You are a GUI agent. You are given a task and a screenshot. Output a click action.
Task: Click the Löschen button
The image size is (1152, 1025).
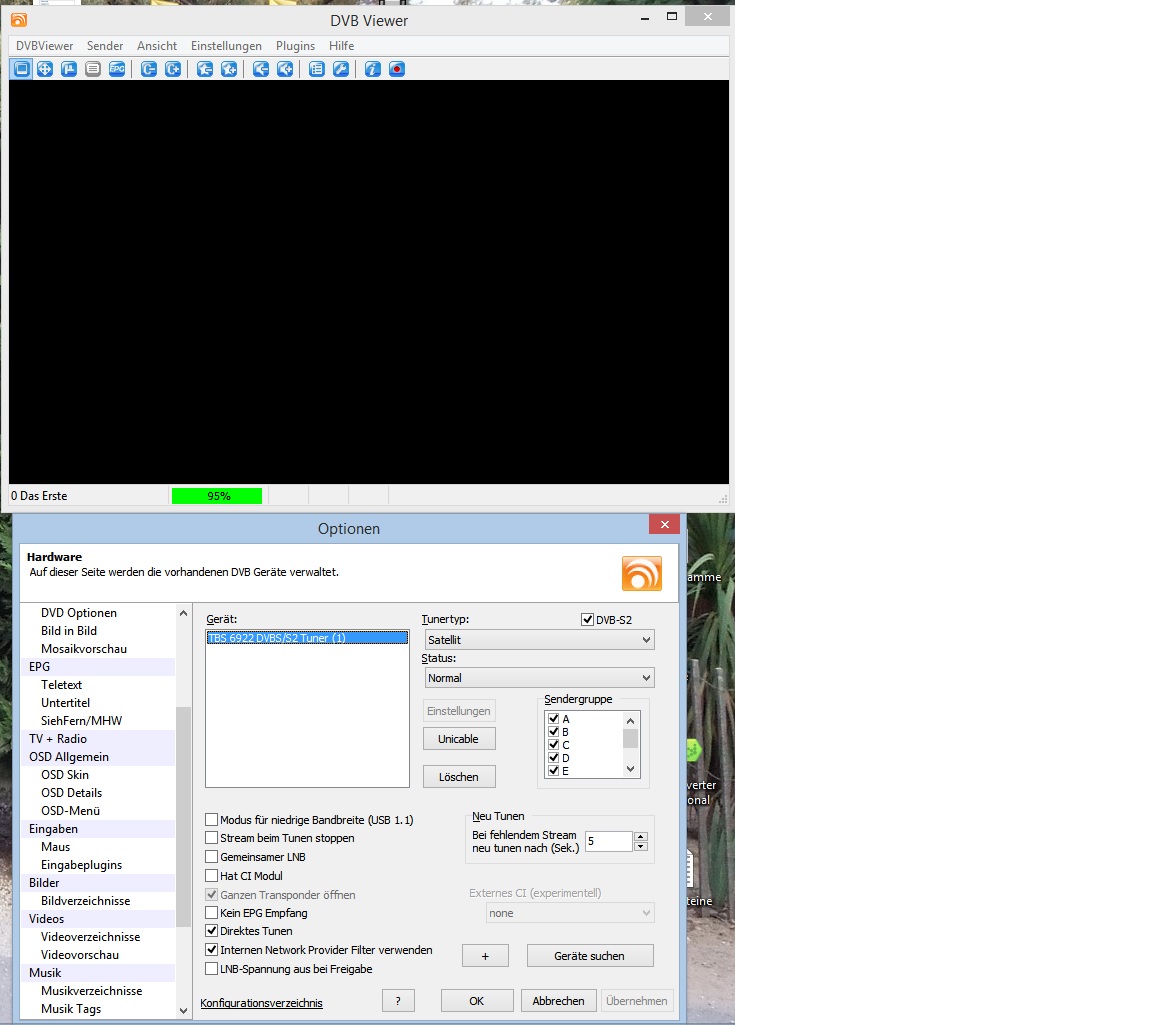(458, 777)
